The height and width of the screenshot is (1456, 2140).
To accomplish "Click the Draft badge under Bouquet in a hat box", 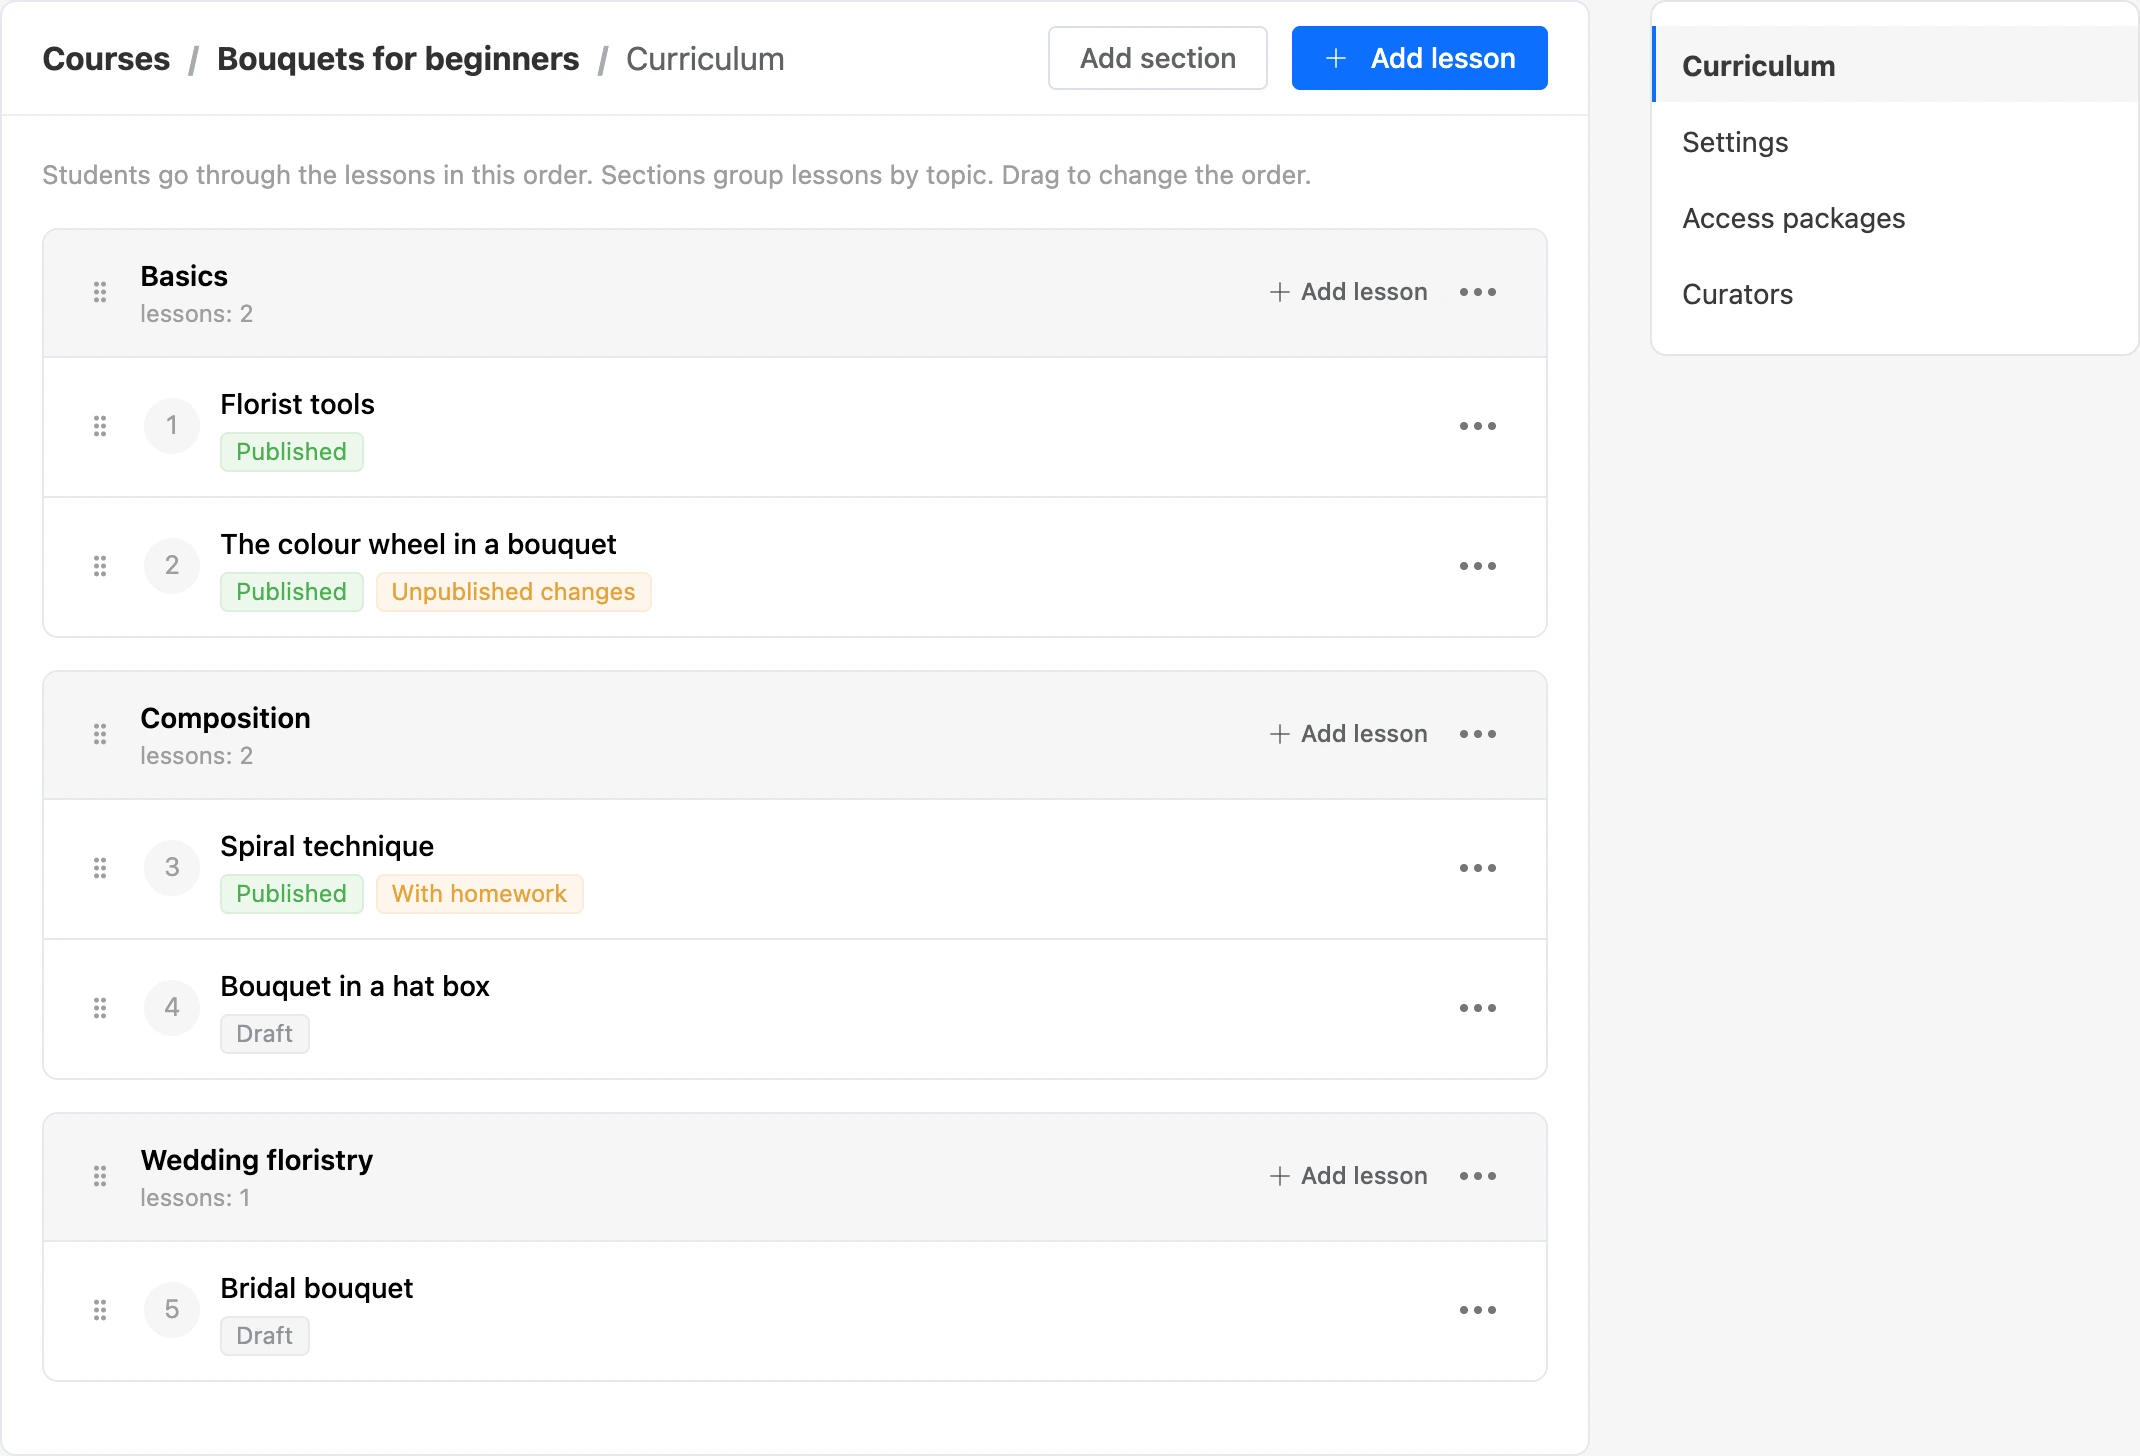I will 264,1034.
